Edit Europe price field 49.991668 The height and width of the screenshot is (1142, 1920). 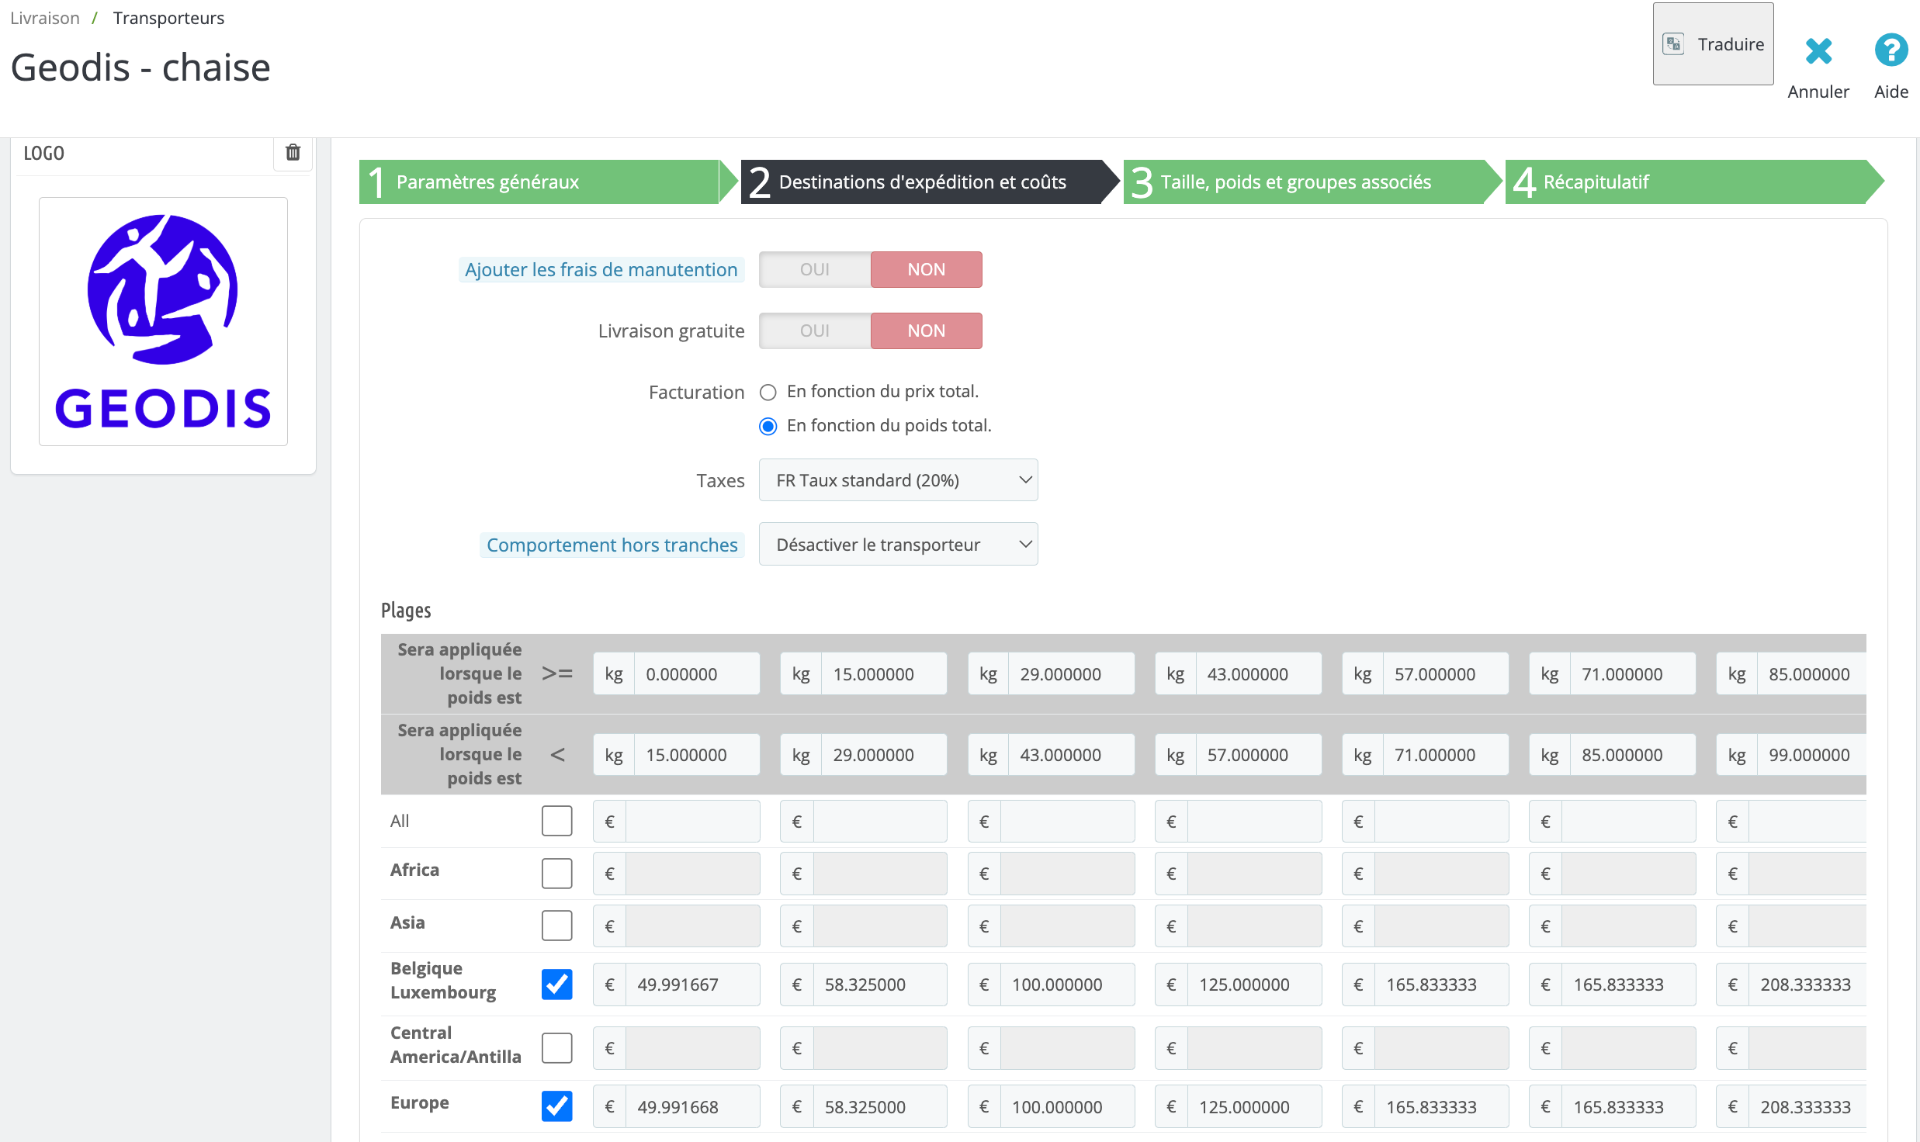click(x=691, y=1107)
